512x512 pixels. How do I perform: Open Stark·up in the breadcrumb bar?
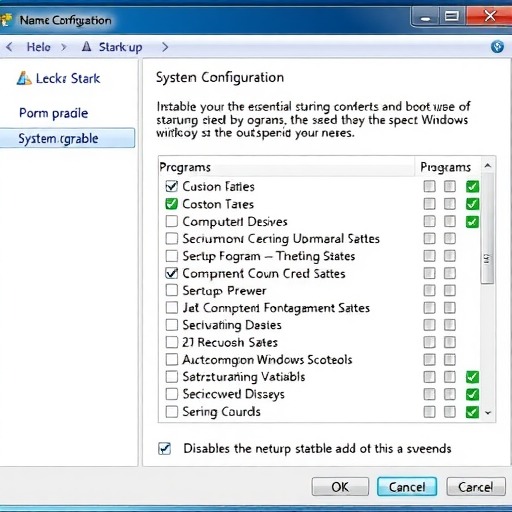pos(120,47)
